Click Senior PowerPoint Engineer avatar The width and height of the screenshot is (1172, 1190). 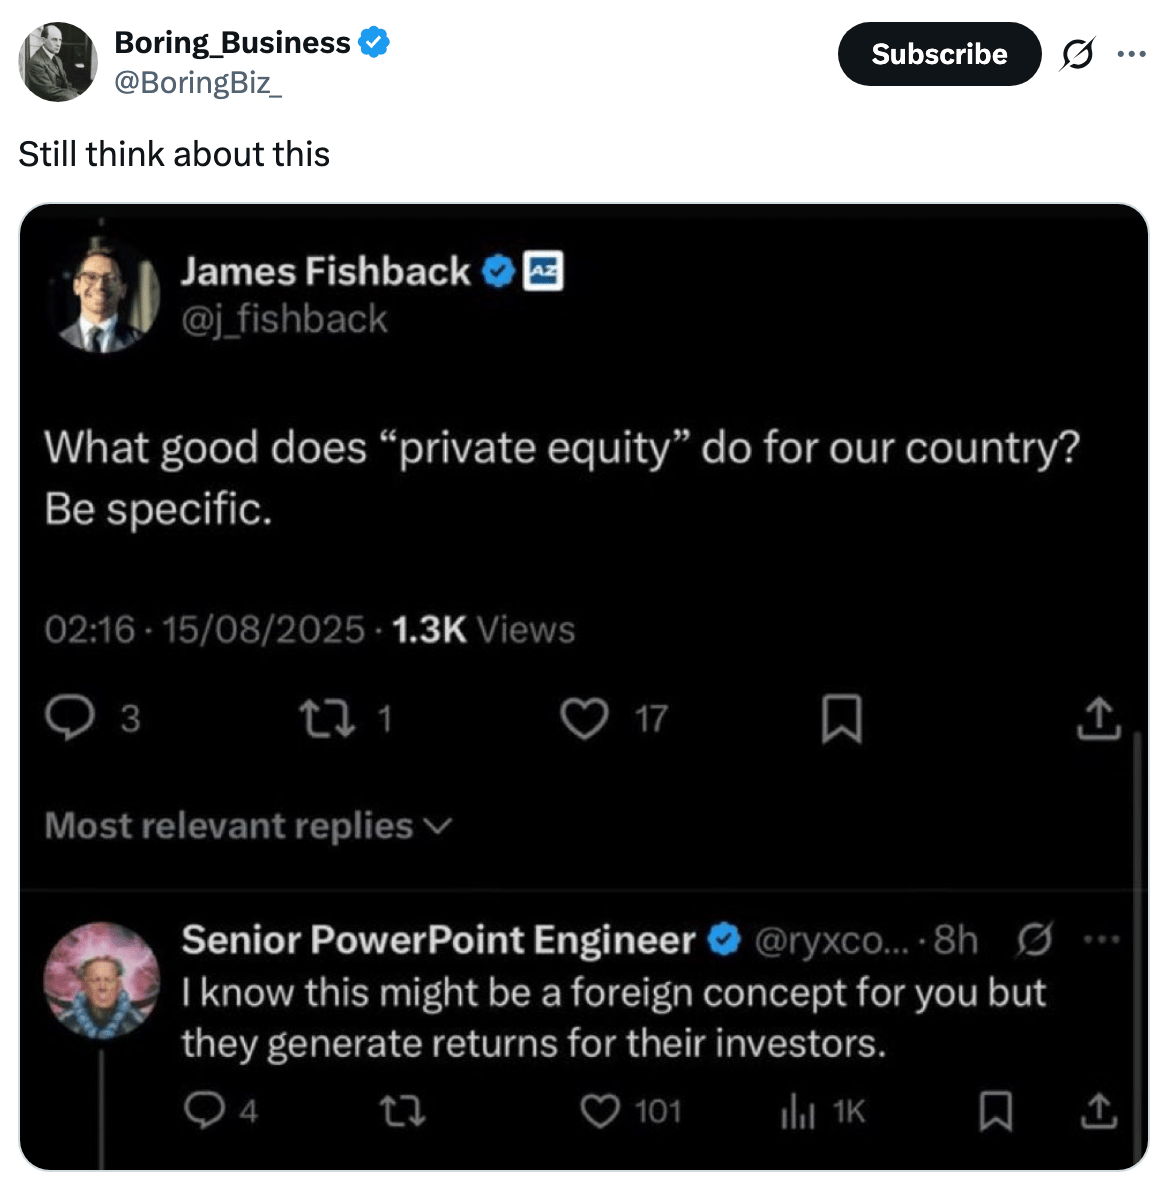click(101, 981)
